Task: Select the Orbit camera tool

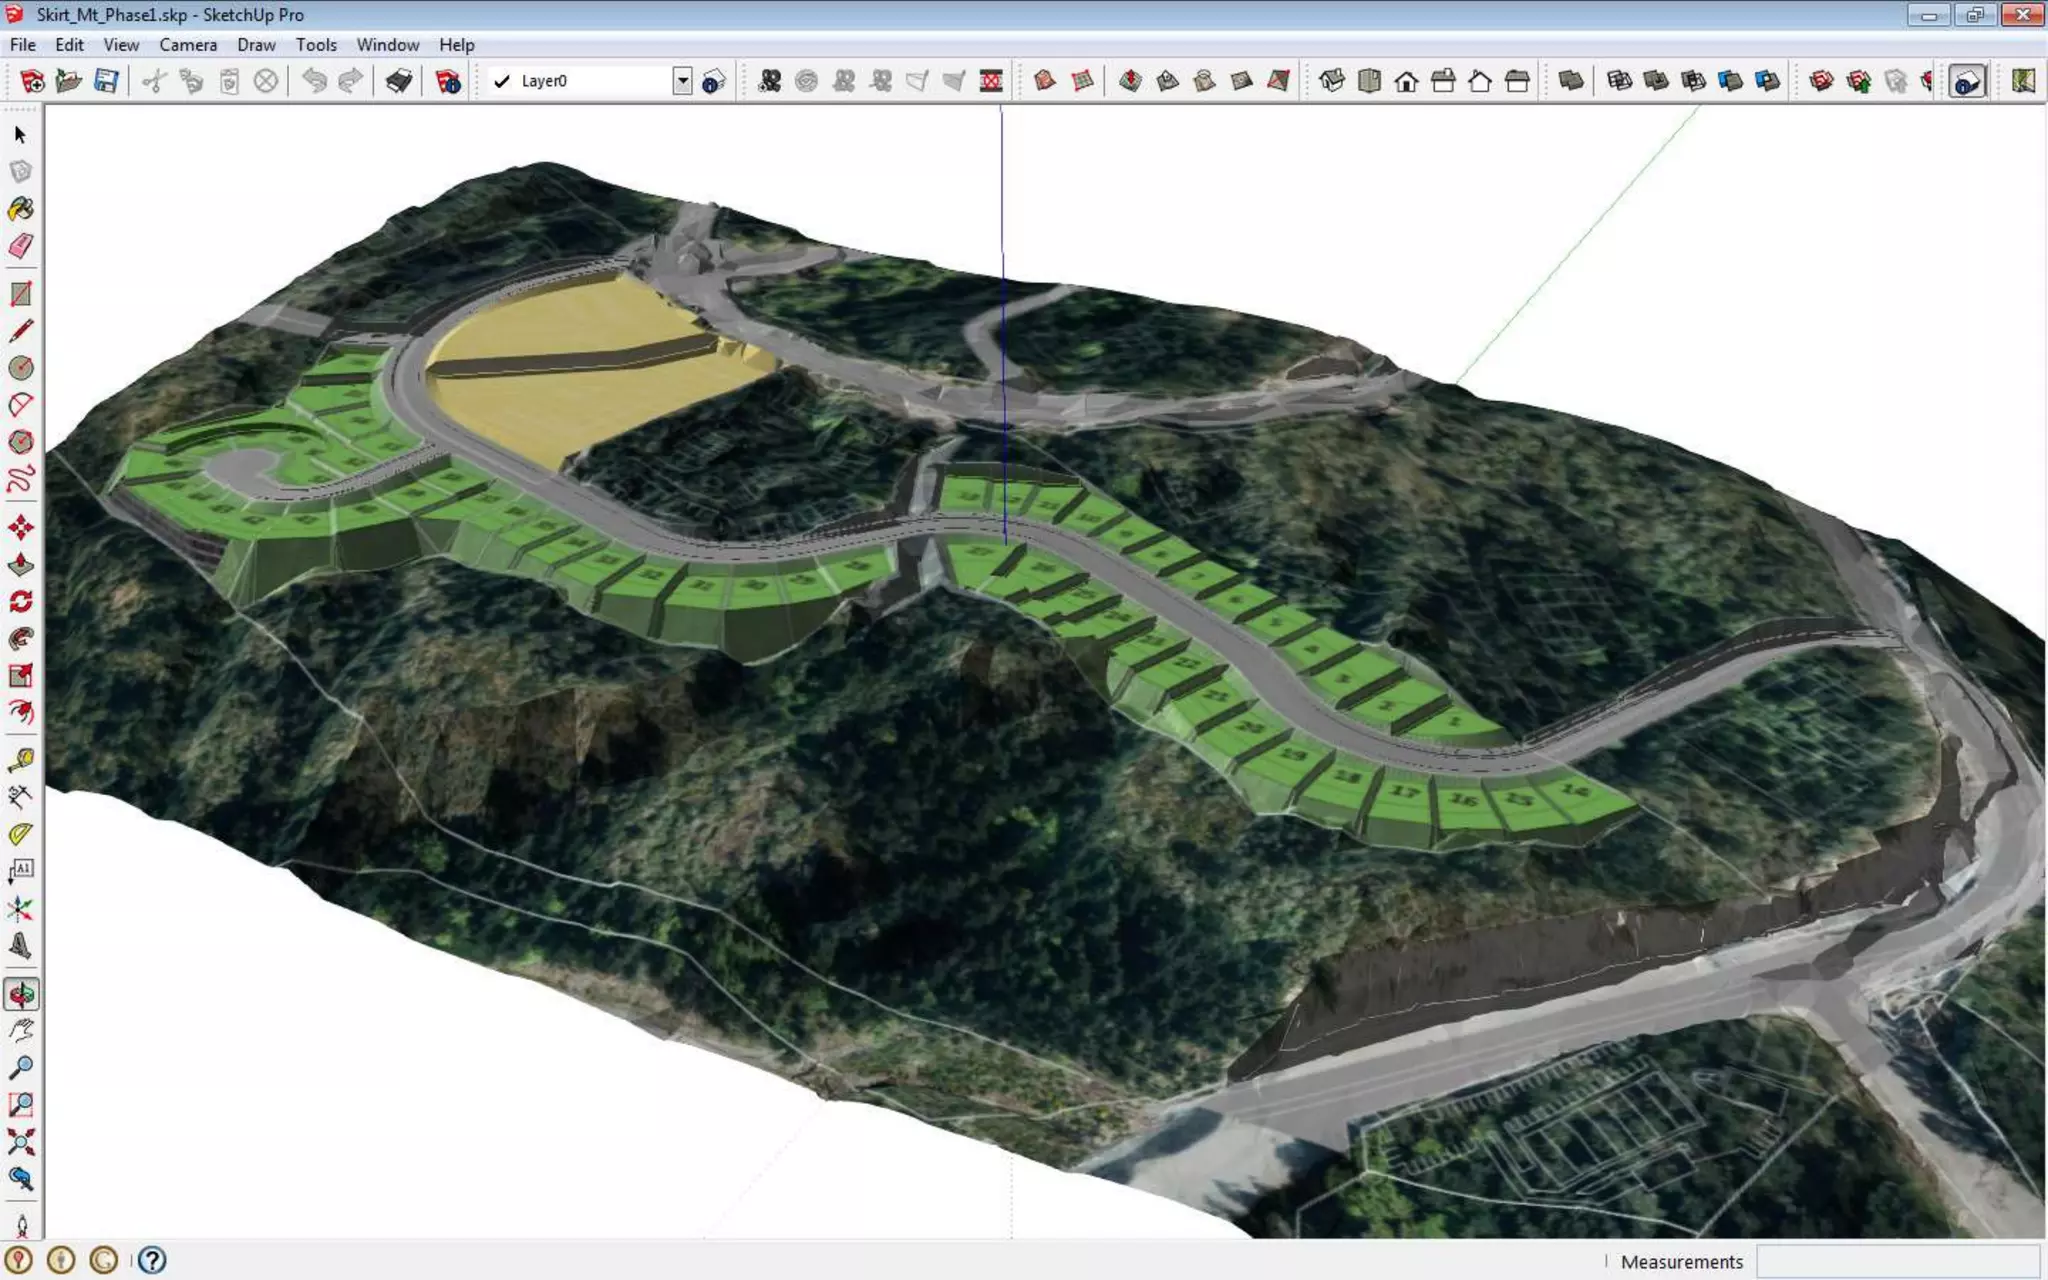Action: 20,994
